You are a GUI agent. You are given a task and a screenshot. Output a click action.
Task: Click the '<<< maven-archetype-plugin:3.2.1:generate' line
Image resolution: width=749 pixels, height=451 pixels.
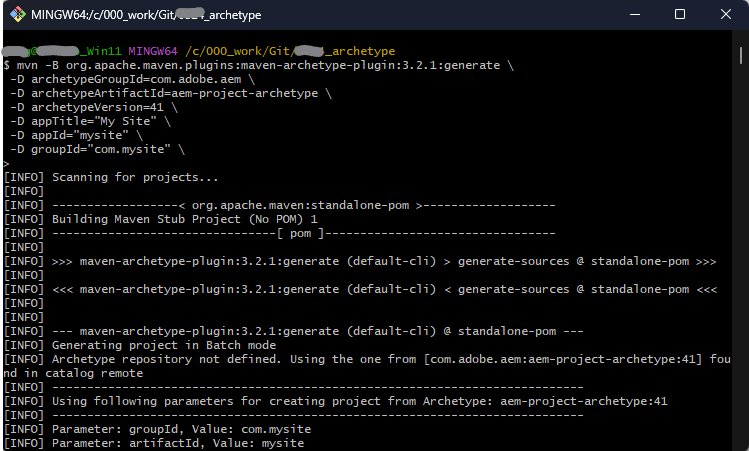coord(360,289)
